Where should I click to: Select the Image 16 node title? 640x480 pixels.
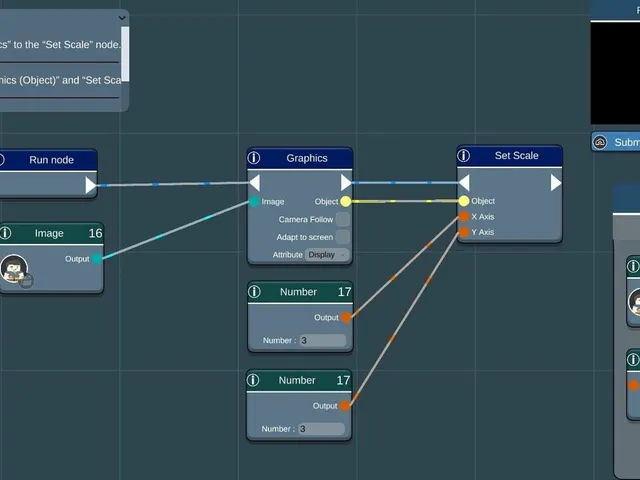click(51, 233)
